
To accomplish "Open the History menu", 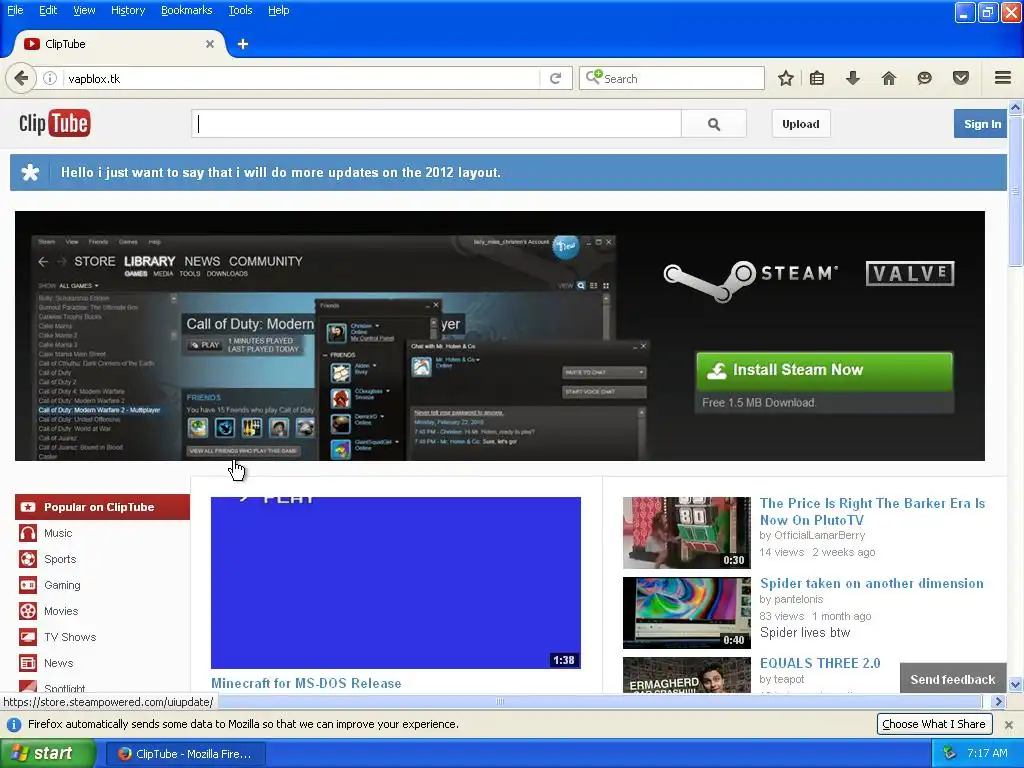I will tap(127, 10).
